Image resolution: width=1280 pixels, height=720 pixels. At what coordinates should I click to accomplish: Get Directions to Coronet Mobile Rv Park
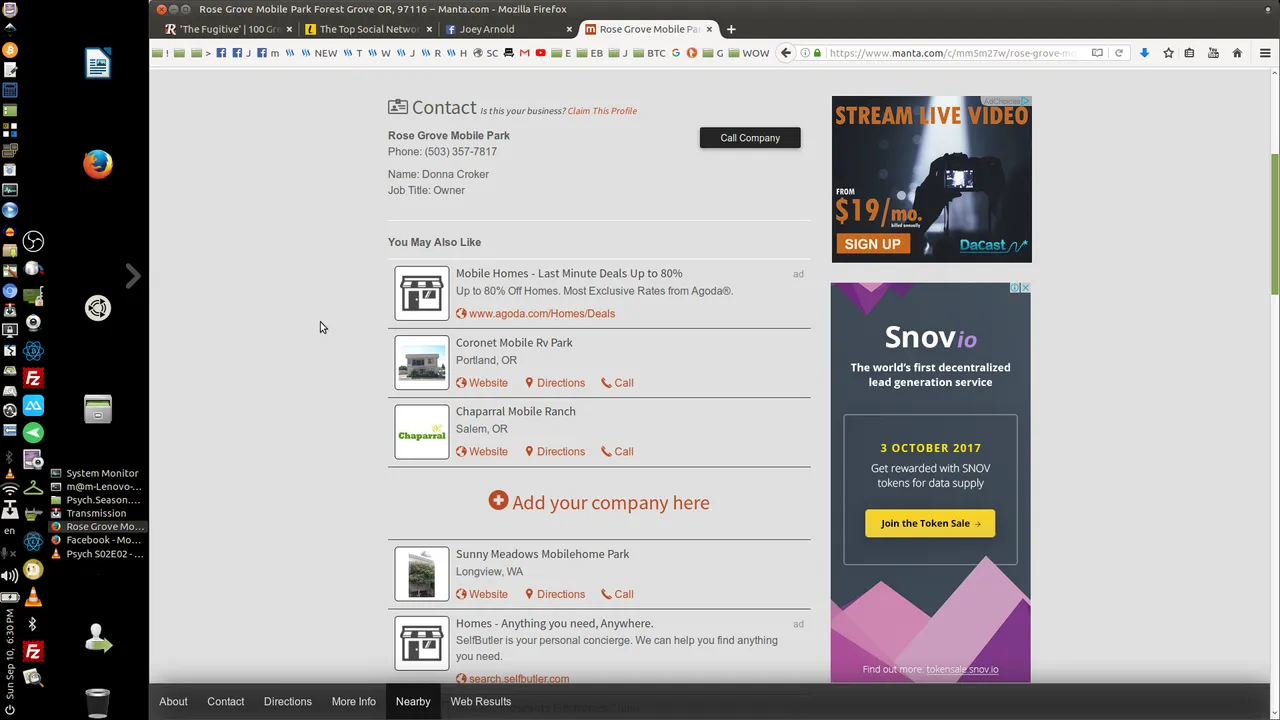coord(555,383)
